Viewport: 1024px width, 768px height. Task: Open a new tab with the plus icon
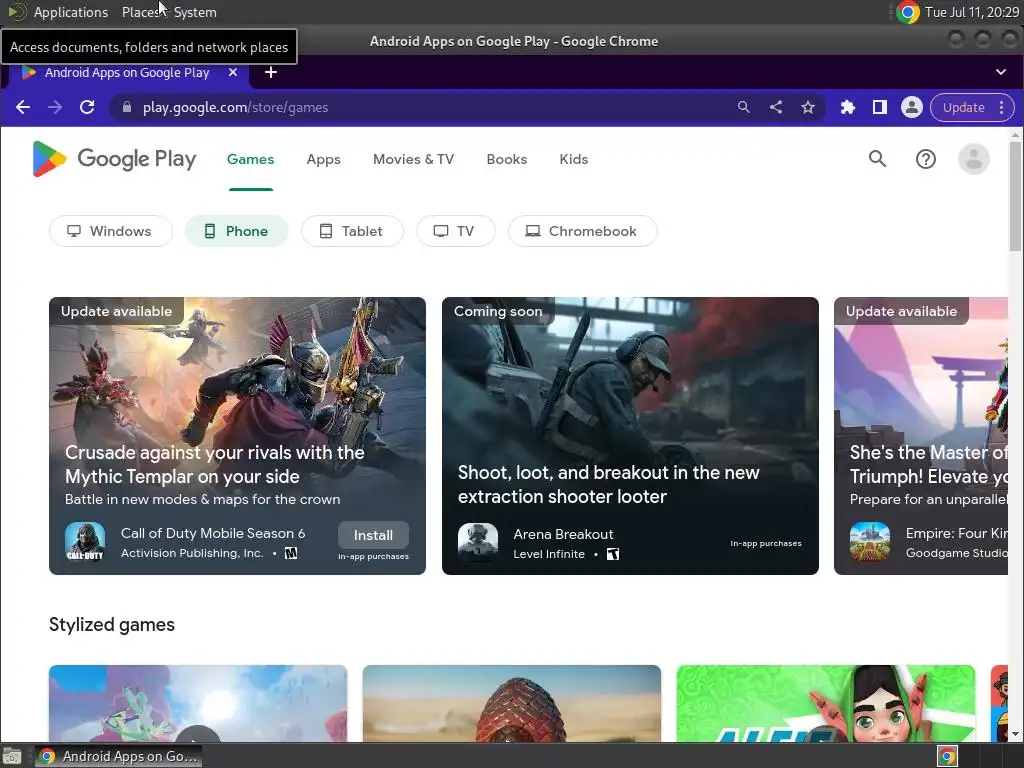[x=270, y=72]
